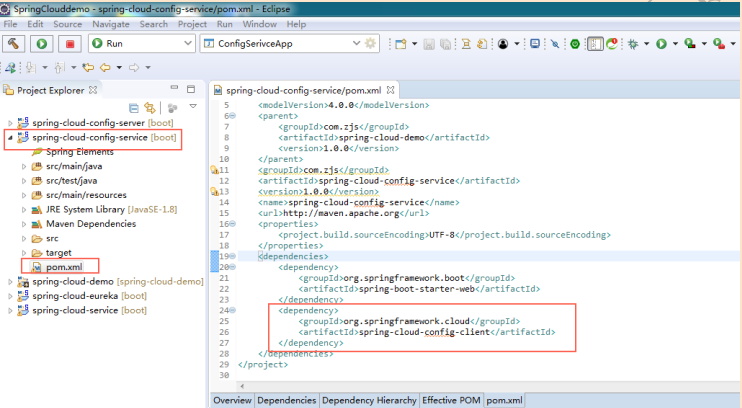Select pom.xml in Project Explorer
Viewport: 742px width, 408px height.
64,267
